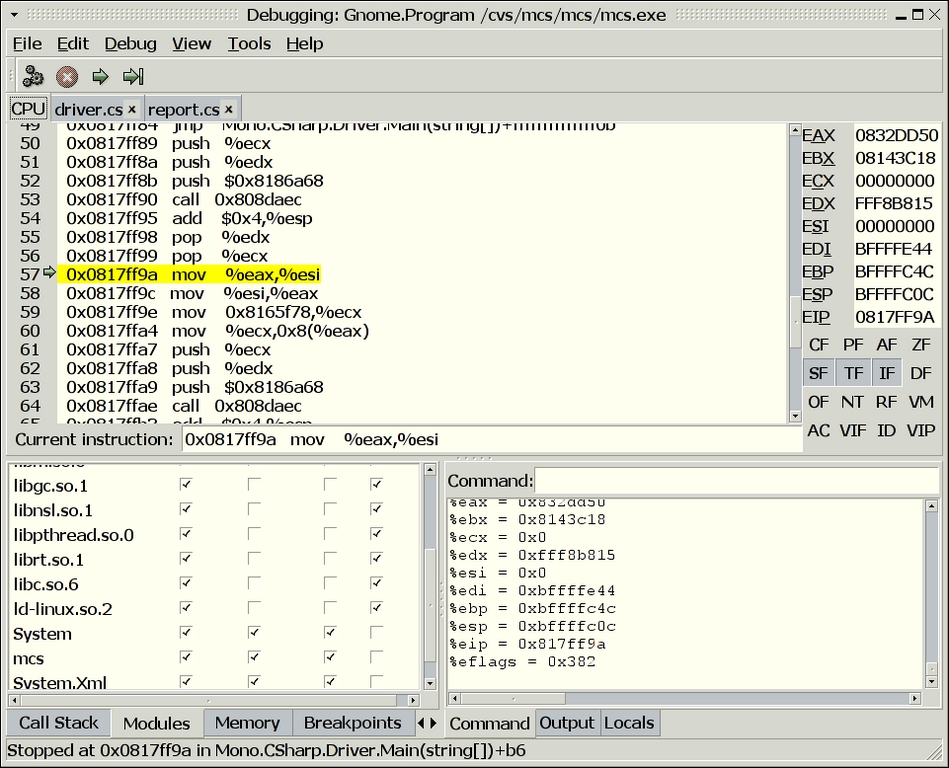
Task: Click the green step arrow icon
Action: tap(100, 76)
